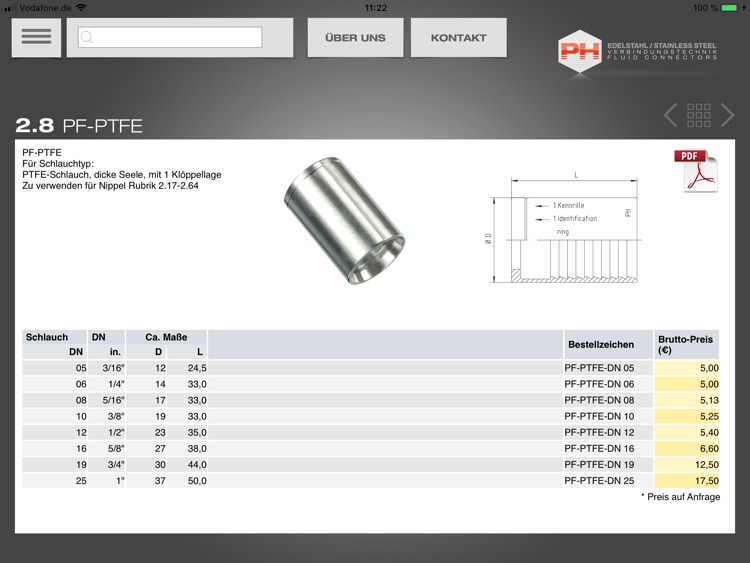Click the price 5,40

[709, 432]
